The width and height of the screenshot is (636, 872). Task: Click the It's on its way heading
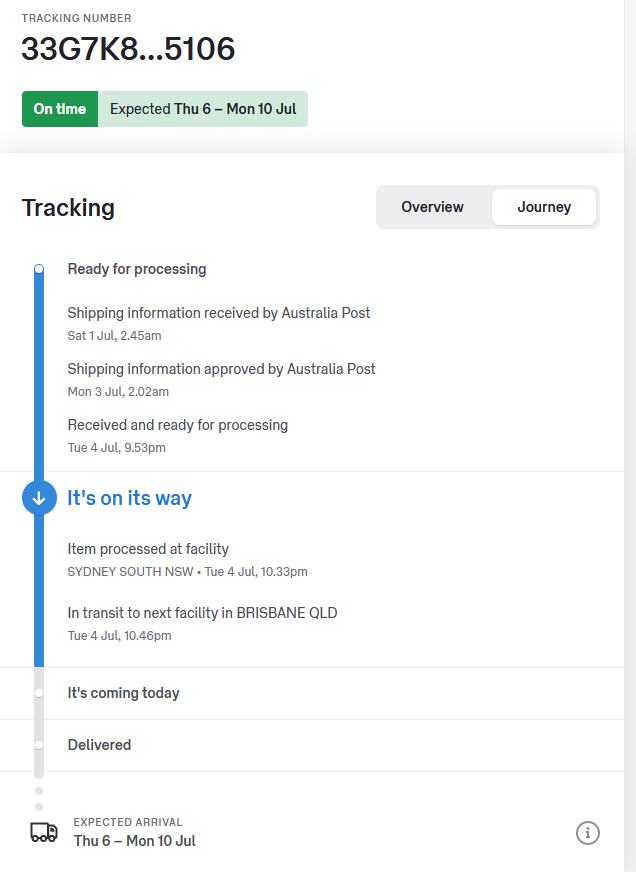(129, 498)
